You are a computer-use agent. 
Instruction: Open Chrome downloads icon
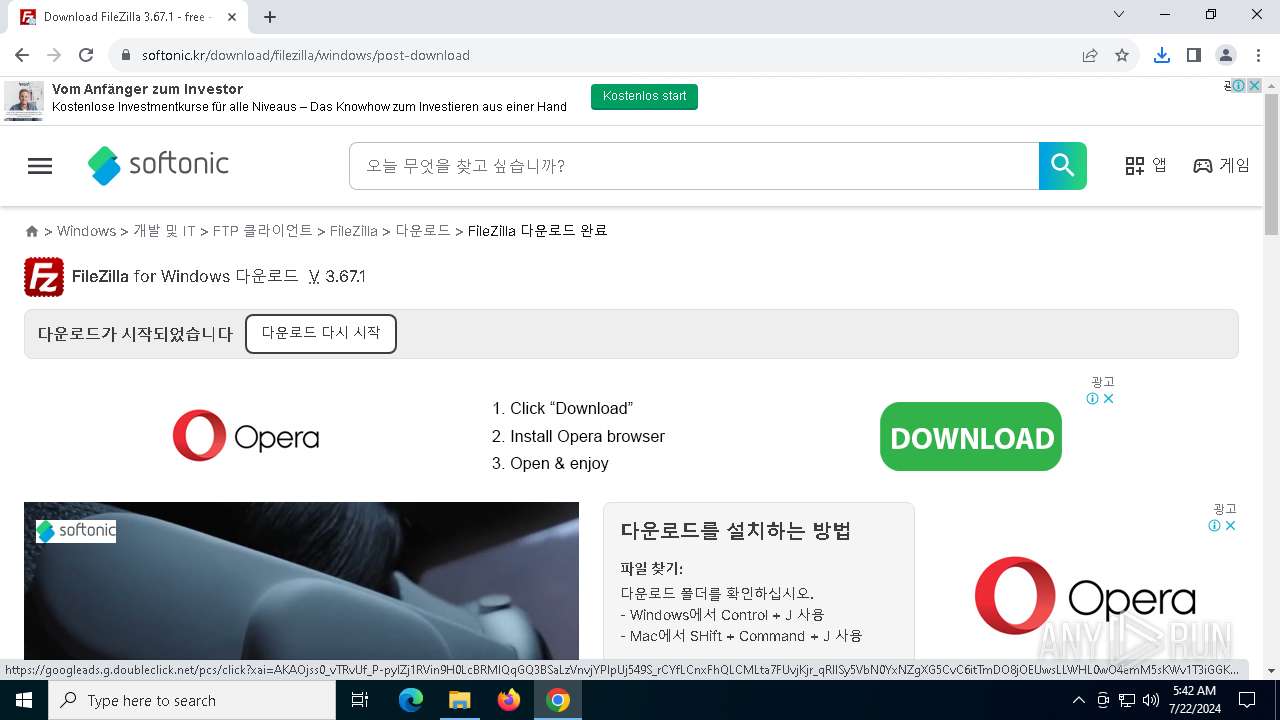pyautogui.click(x=1162, y=55)
